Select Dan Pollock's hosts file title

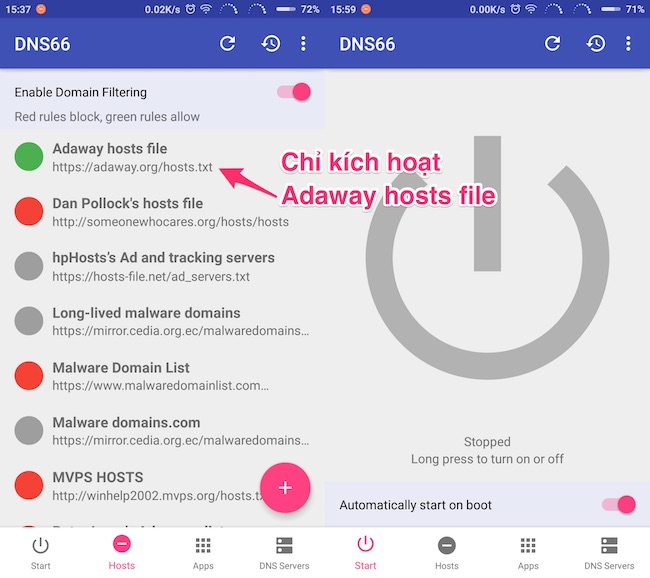[x=128, y=203]
